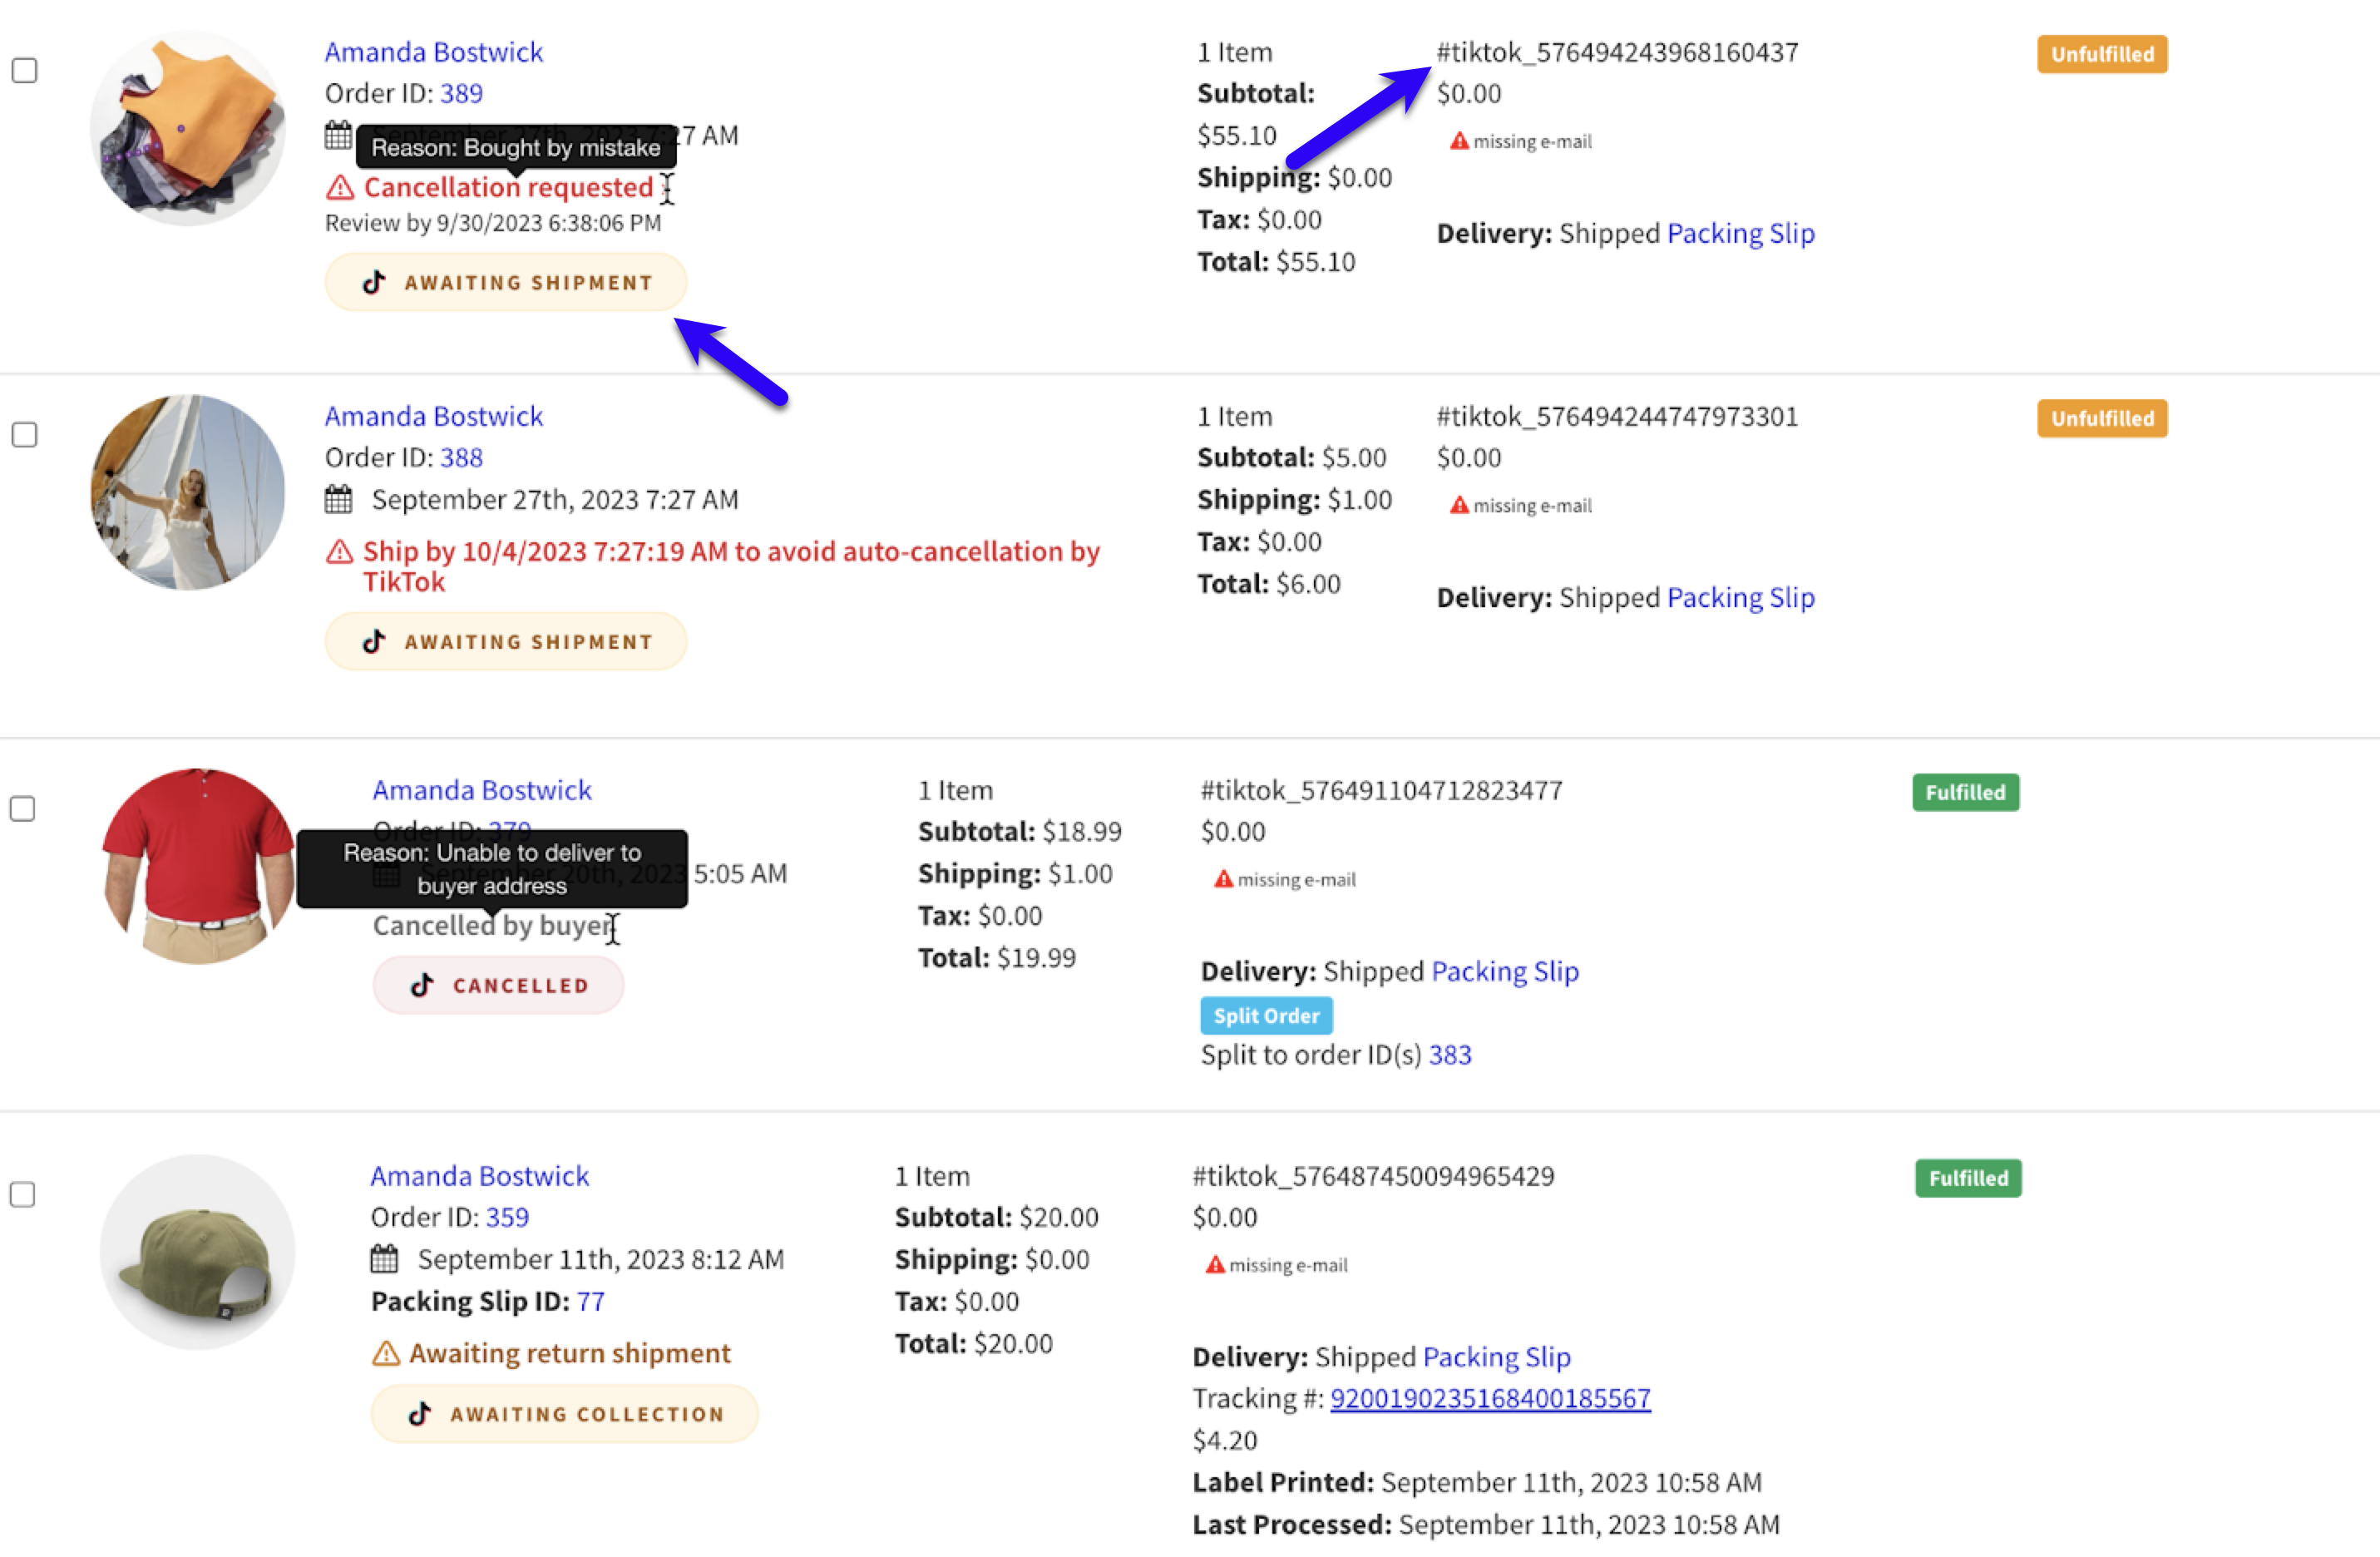Screen dimensions: 2380x1557
Task: Select checkbox for order 389
Action: coord(24,70)
